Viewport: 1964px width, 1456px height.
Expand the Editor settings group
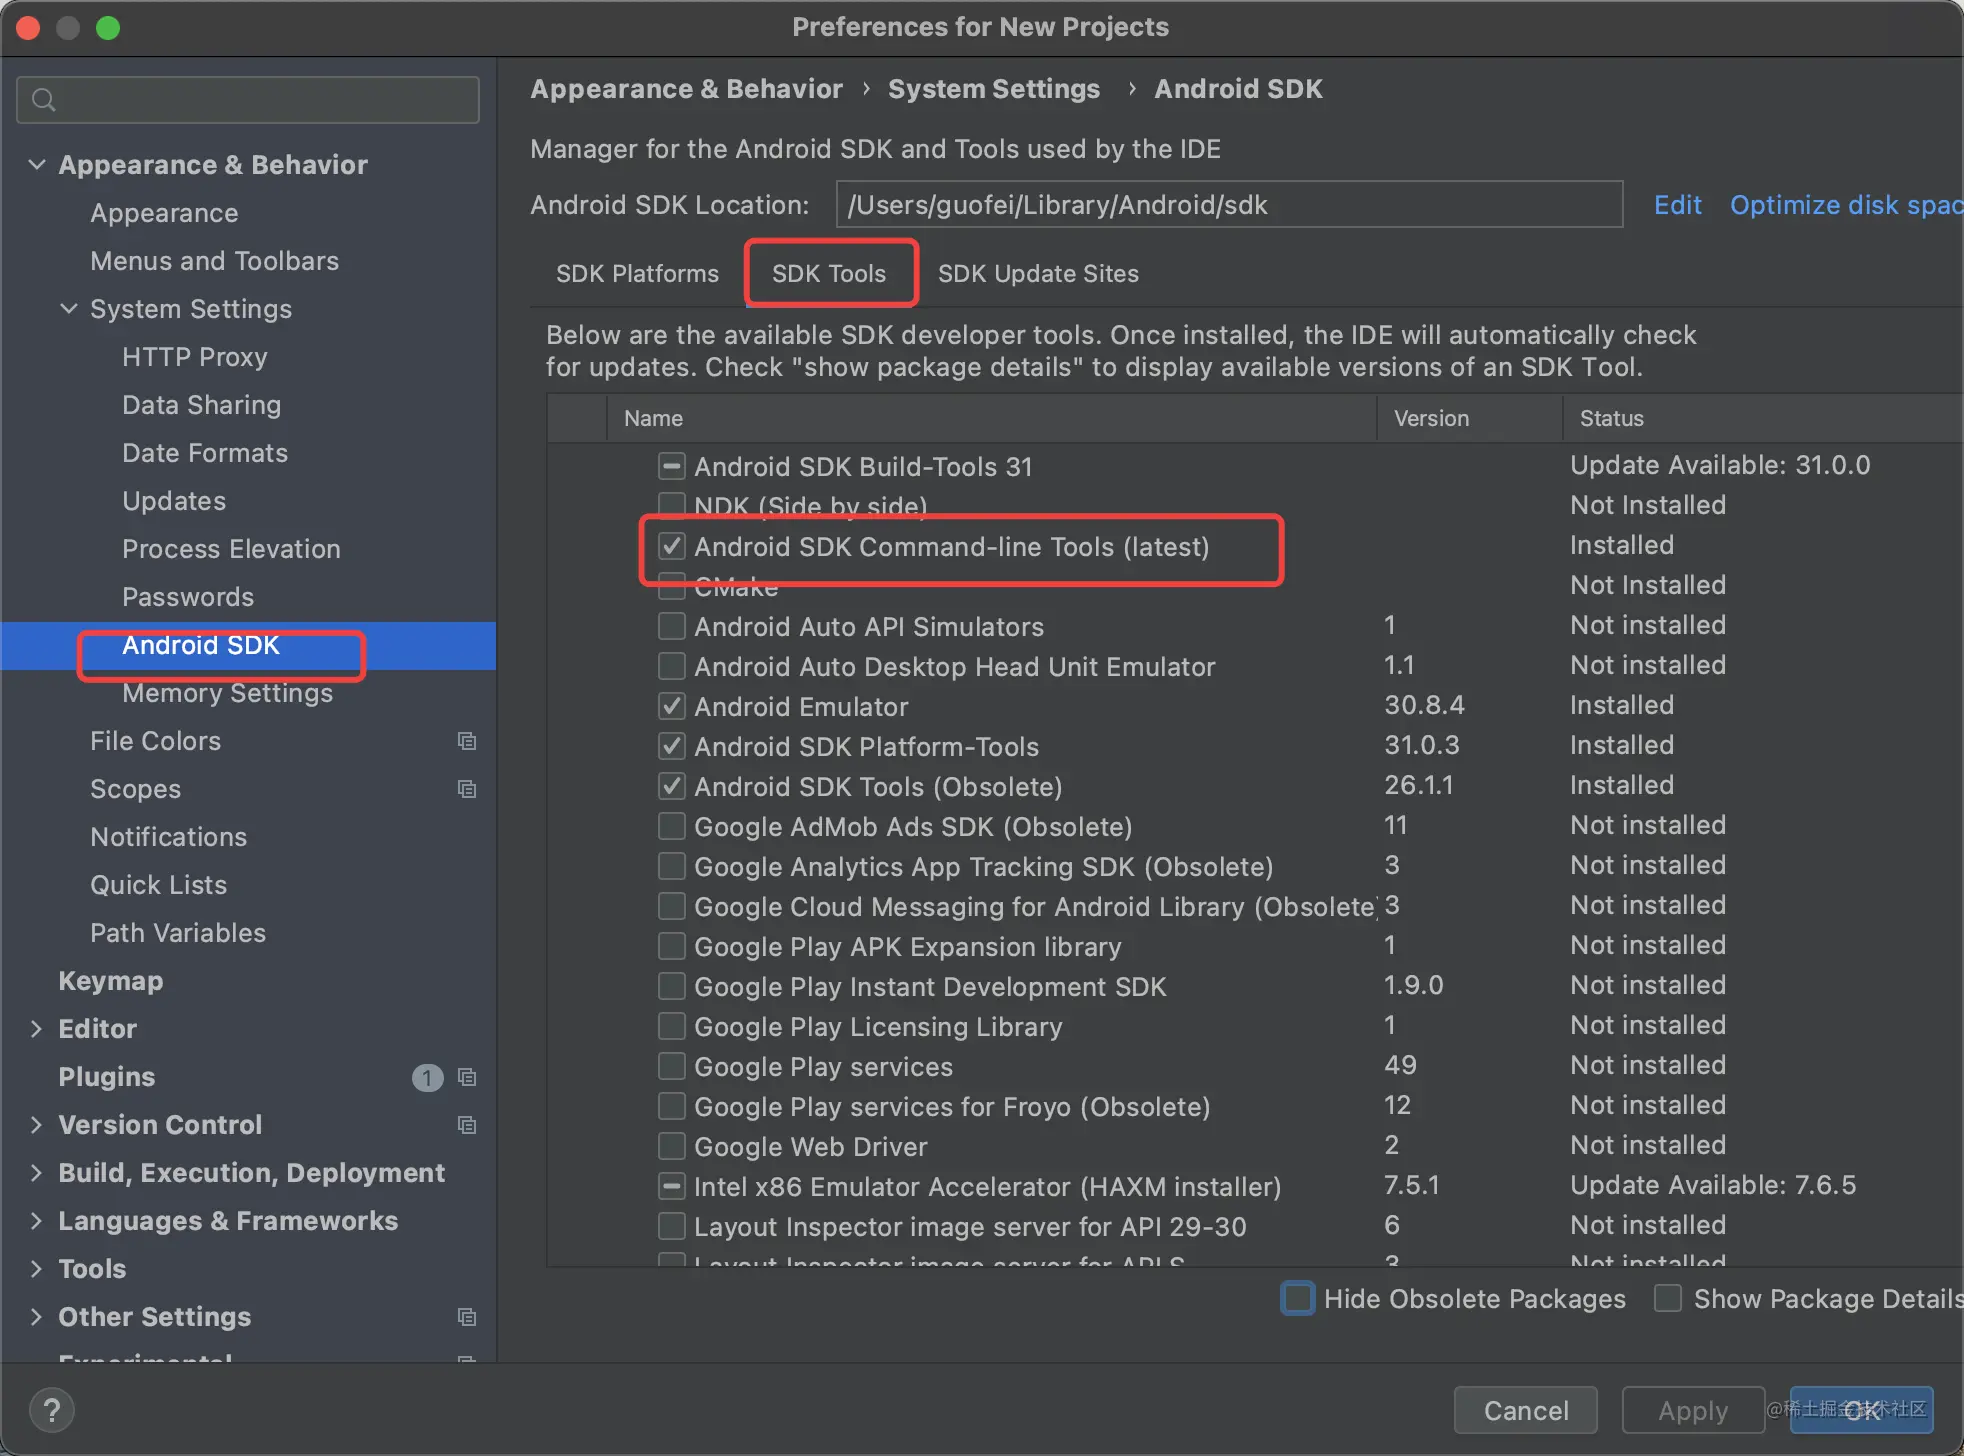37,1029
